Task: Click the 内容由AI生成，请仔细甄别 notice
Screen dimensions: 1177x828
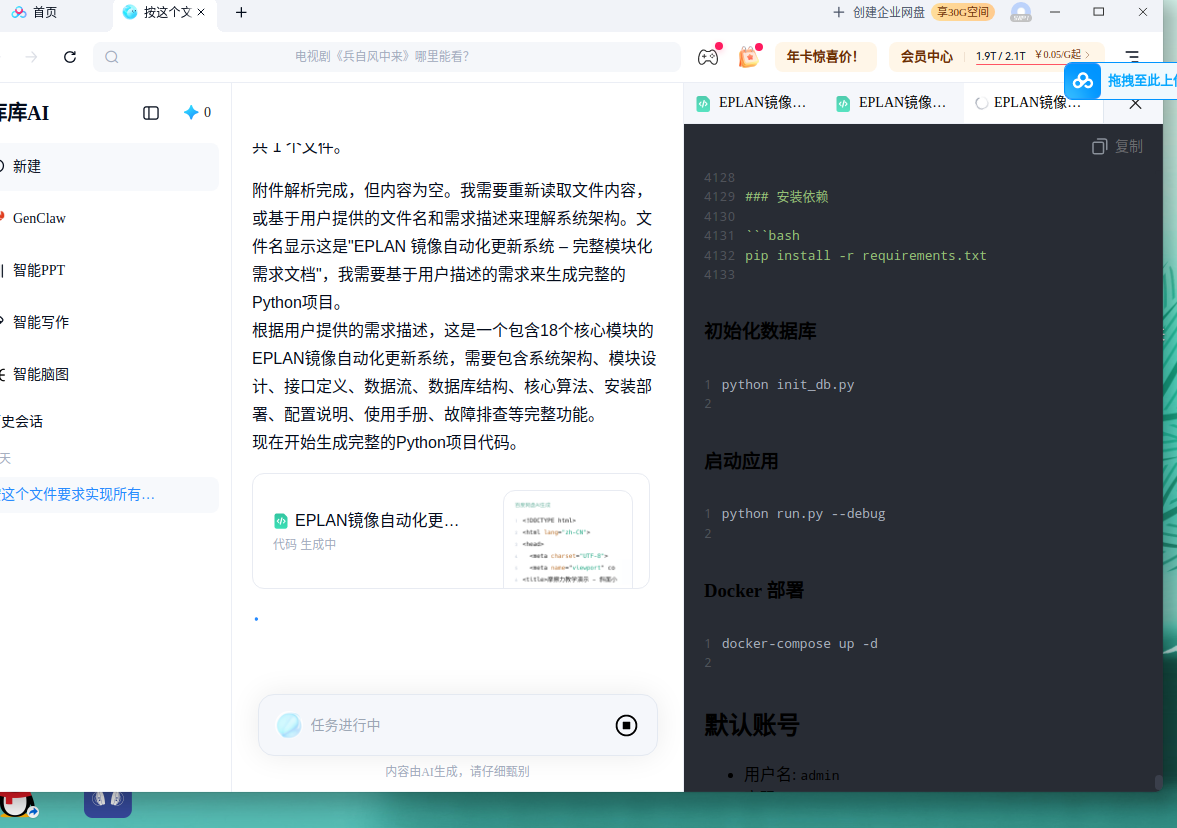Action: (x=457, y=772)
